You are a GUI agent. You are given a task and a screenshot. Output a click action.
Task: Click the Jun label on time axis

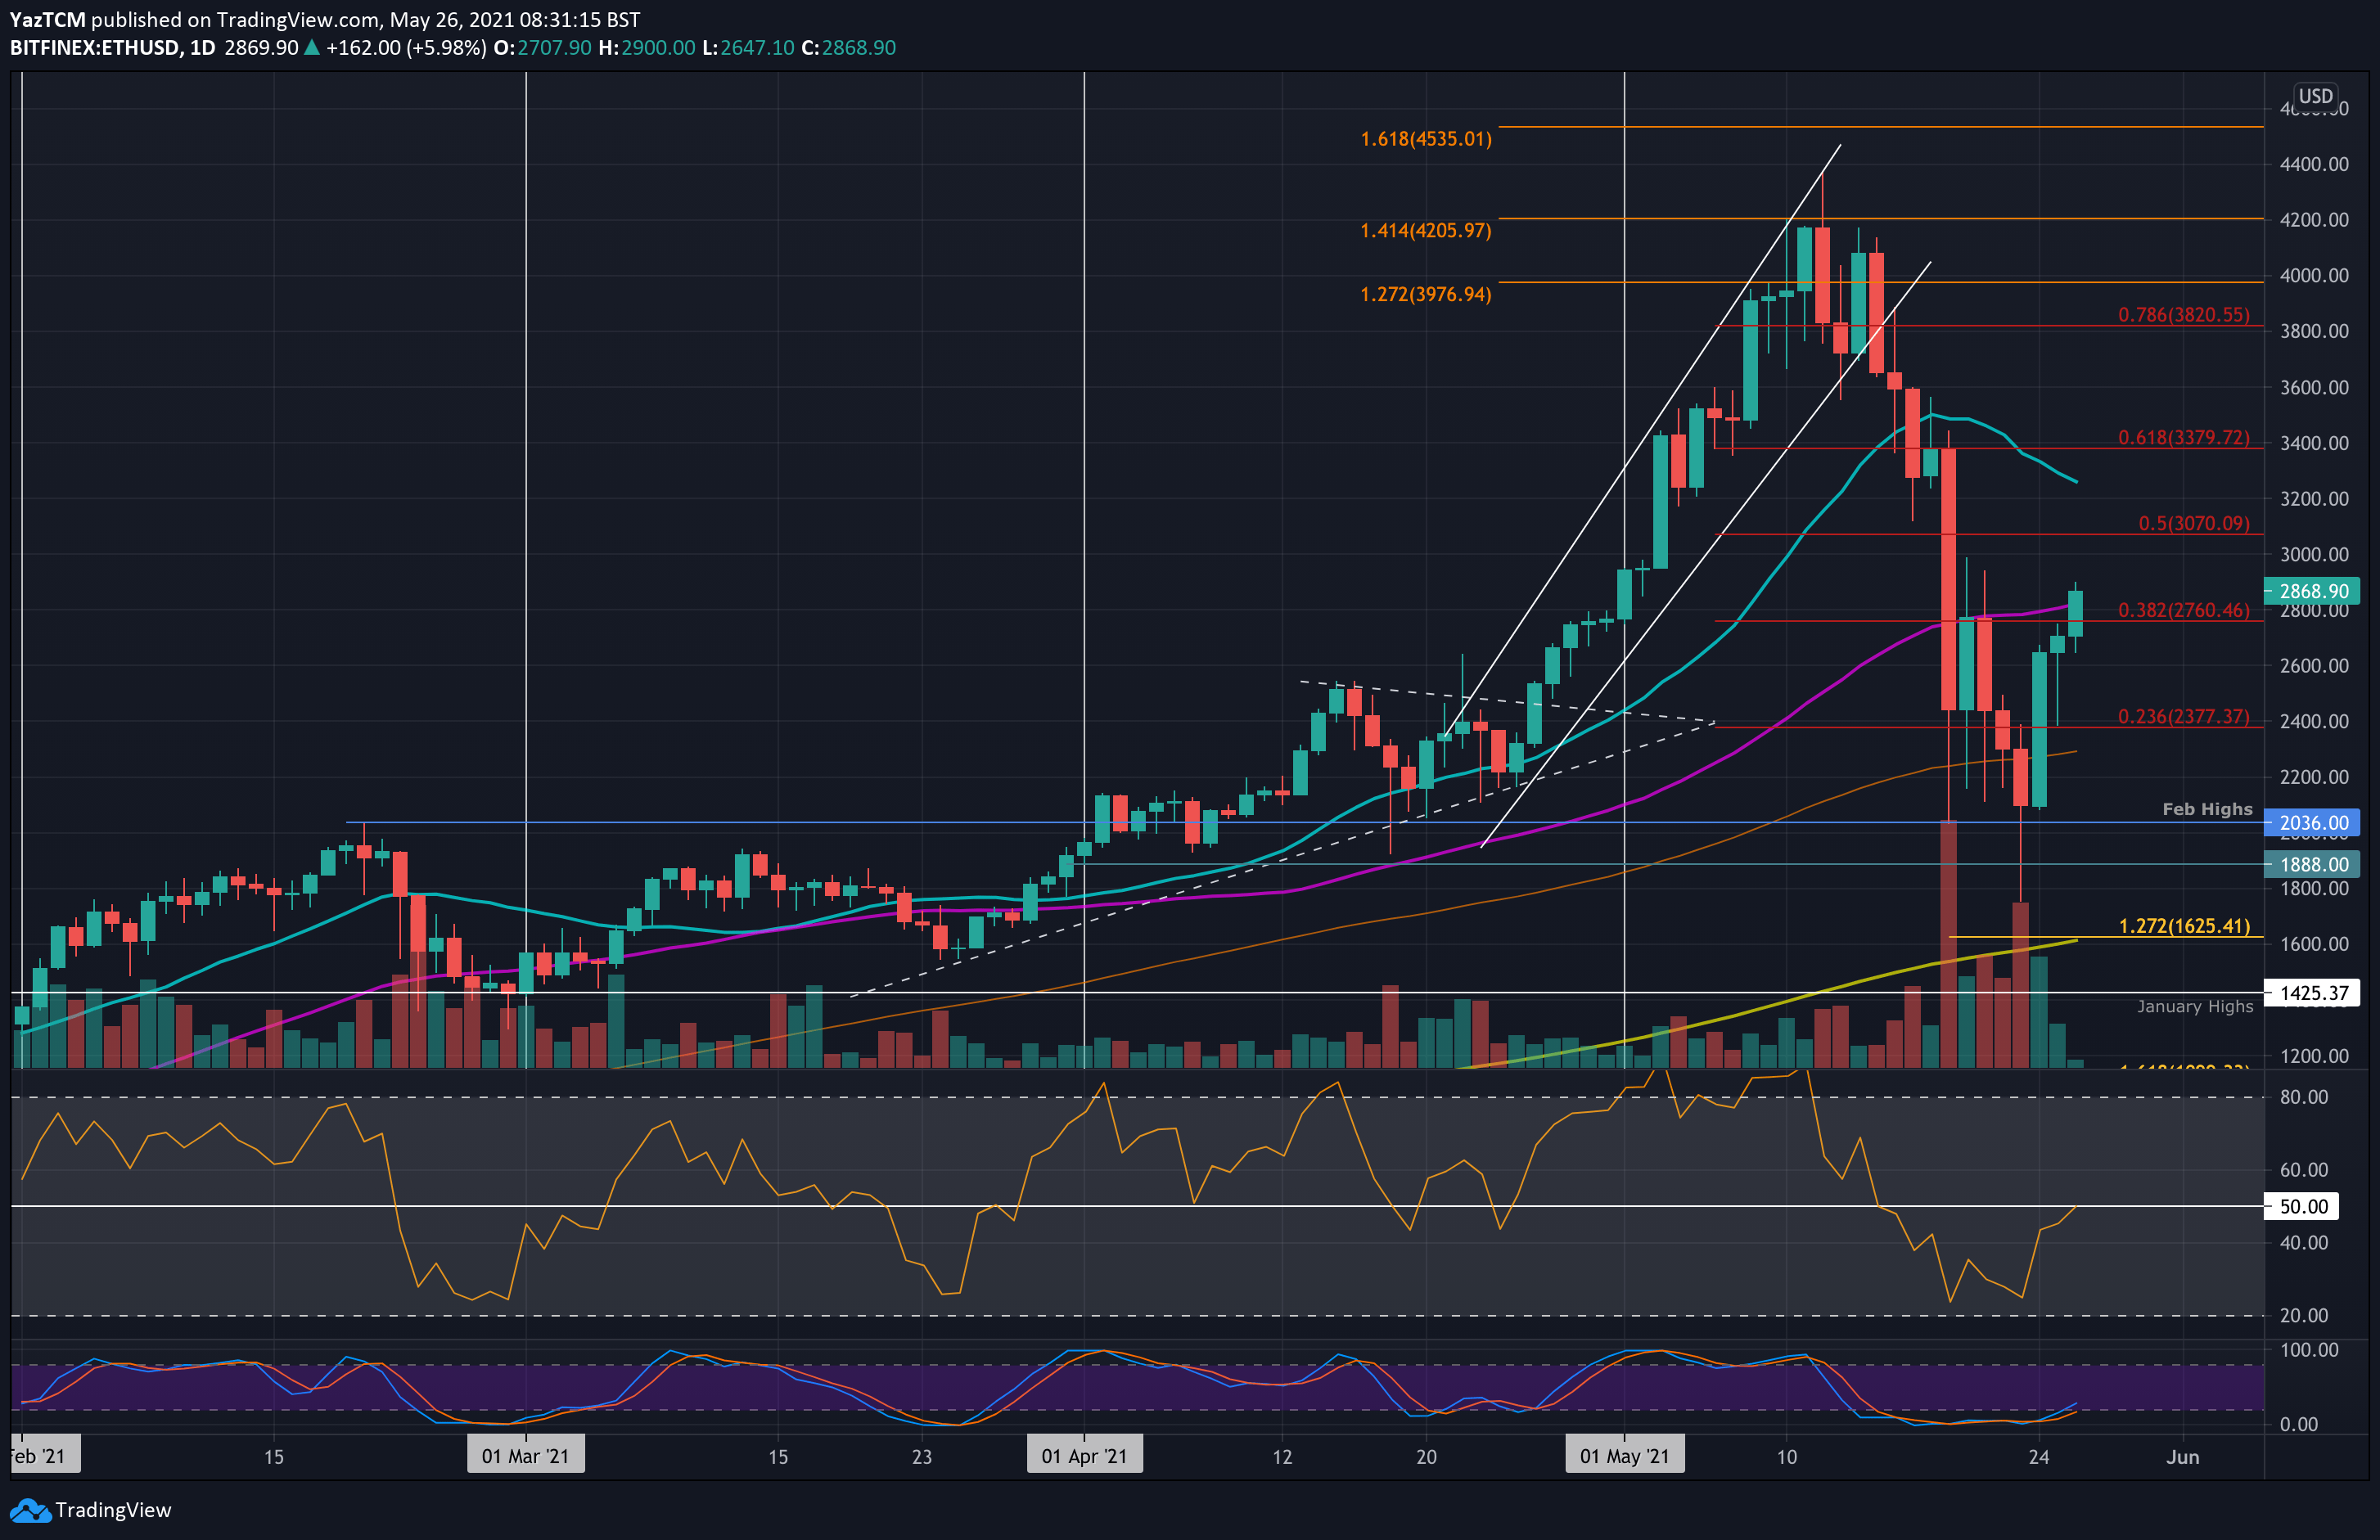coord(2182,1457)
